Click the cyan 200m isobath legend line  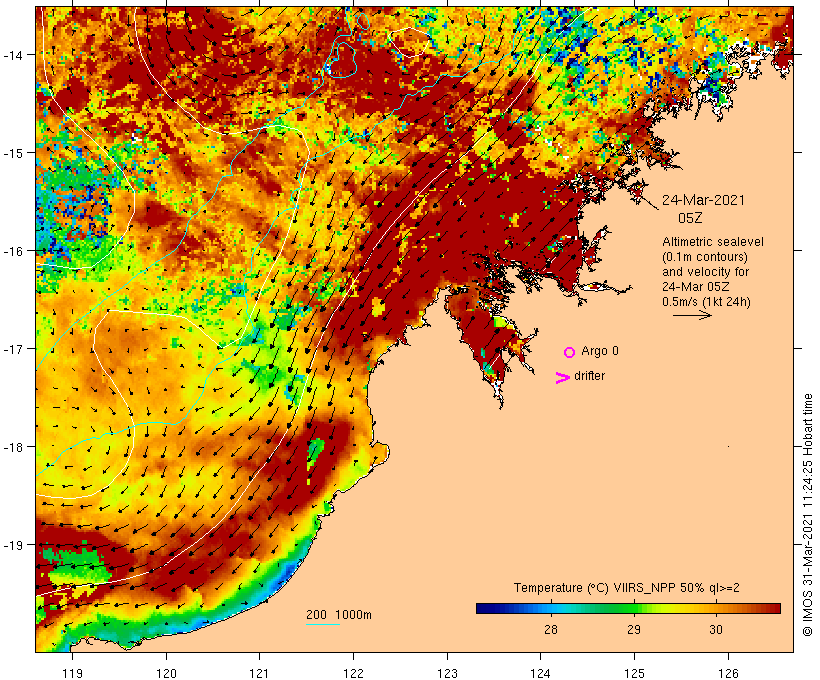pyautogui.click(x=323, y=624)
